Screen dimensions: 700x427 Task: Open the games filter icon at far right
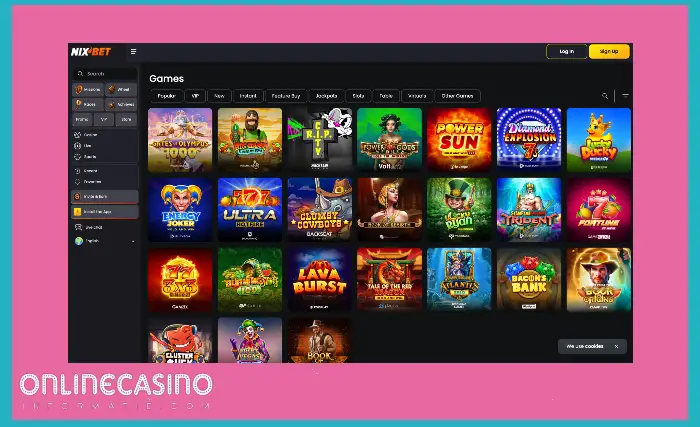click(625, 96)
